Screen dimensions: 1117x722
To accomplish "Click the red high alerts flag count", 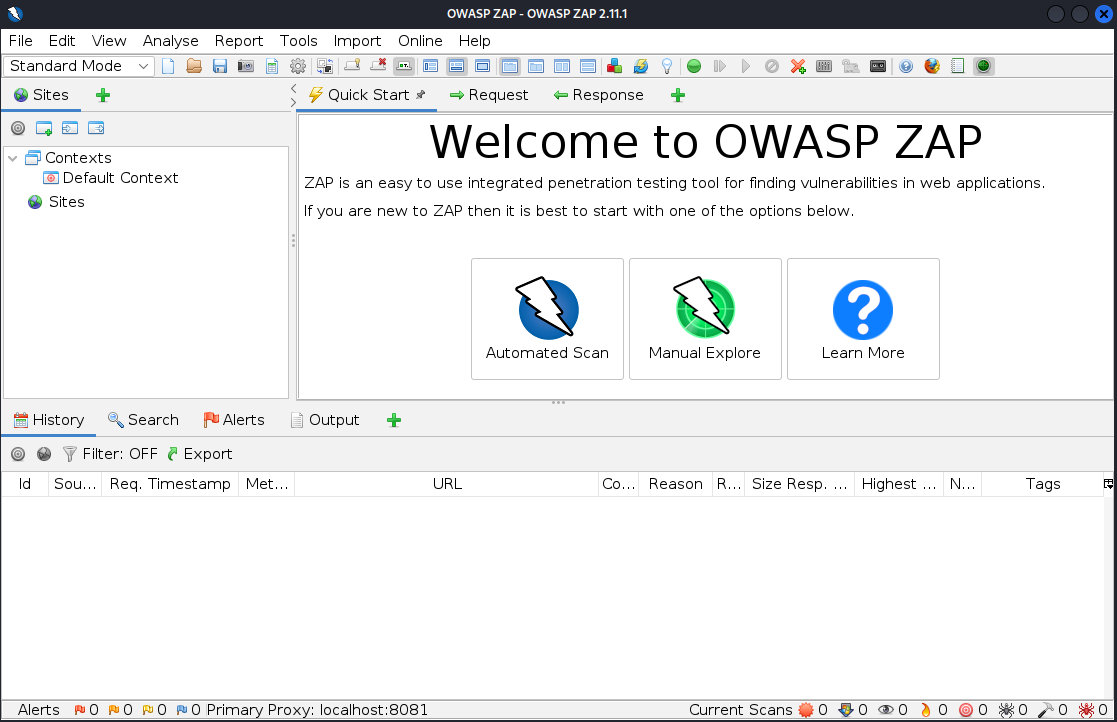I will coord(86,710).
